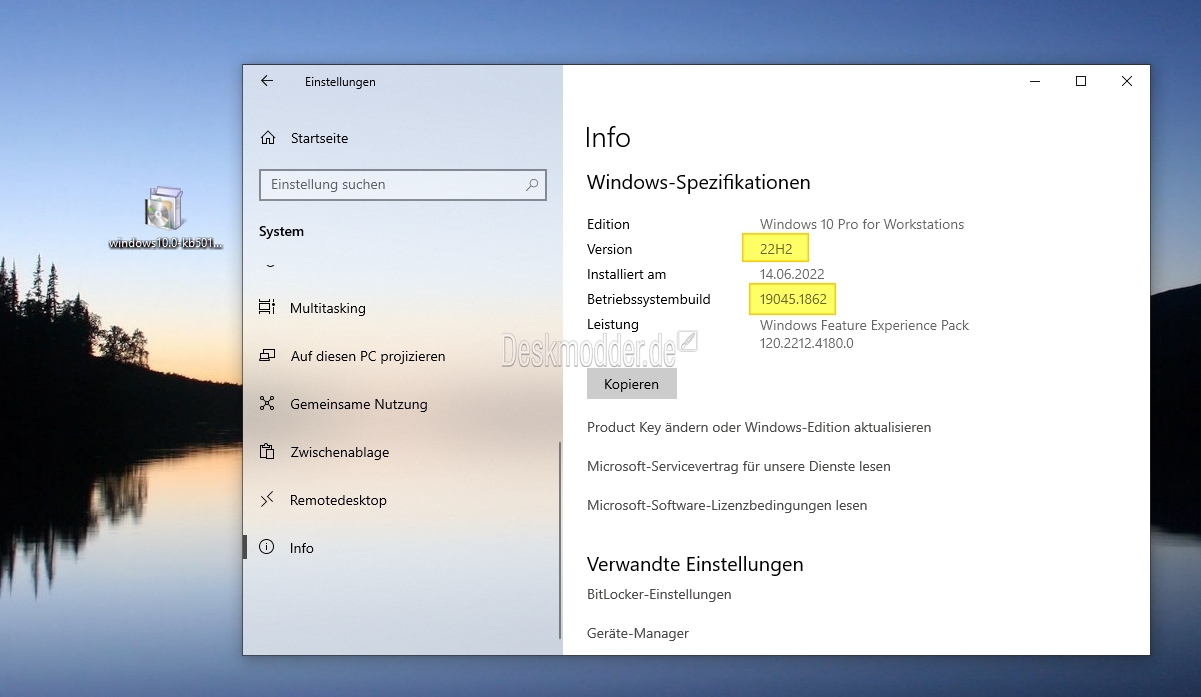Click the magnifier icon in the search box
This screenshot has width=1201, height=697.
(532, 184)
